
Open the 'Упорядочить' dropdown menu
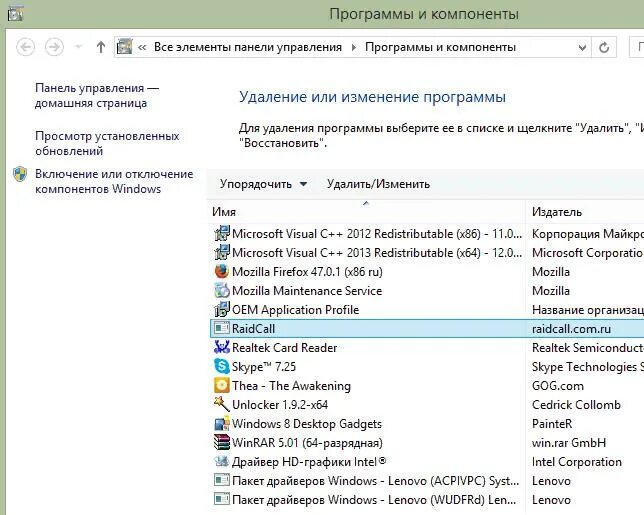[x=263, y=184]
